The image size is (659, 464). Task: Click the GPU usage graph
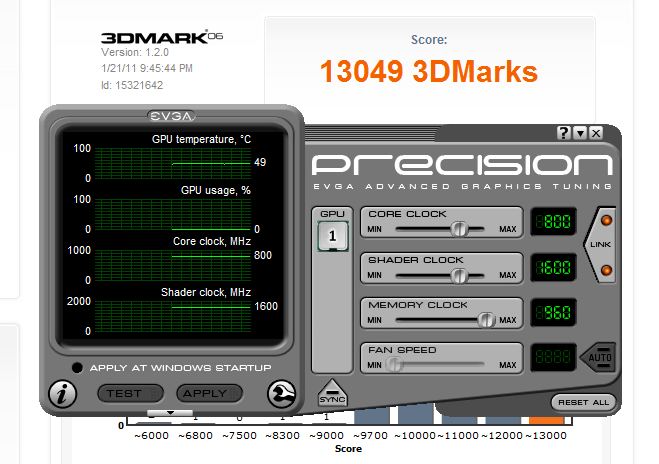(173, 214)
